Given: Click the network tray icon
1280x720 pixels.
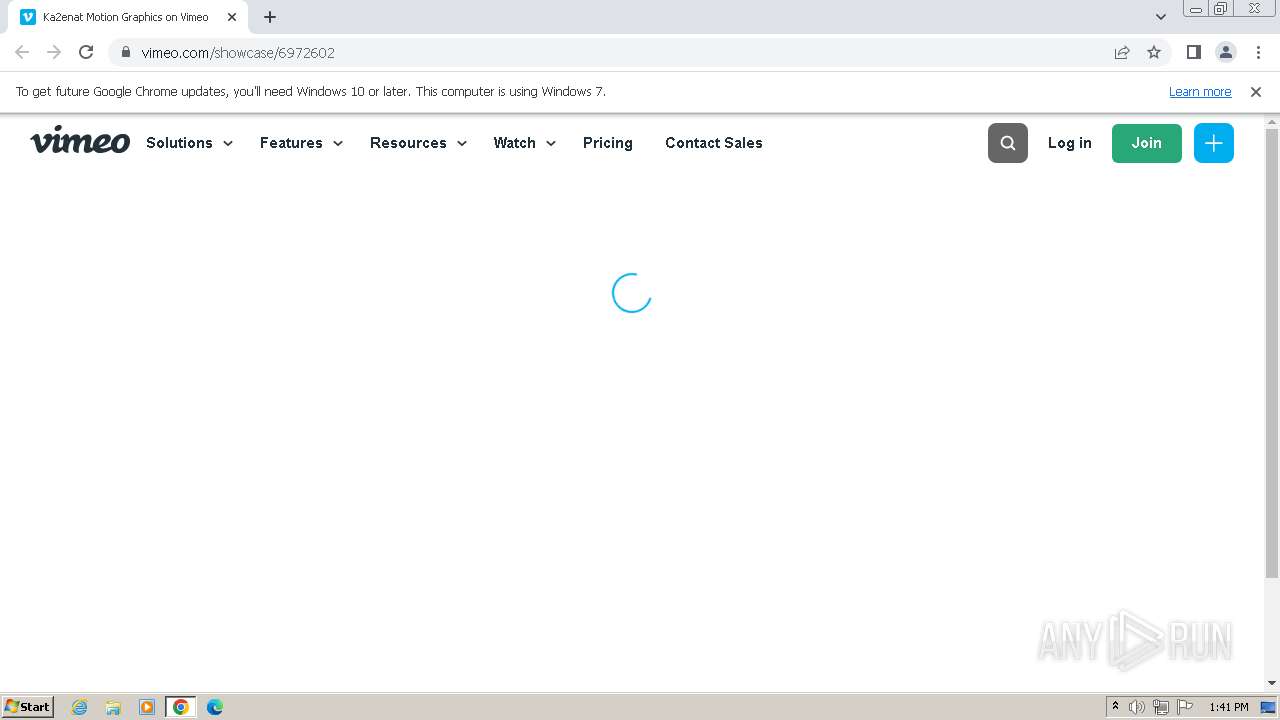Looking at the screenshot, I should (x=1161, y=707).
